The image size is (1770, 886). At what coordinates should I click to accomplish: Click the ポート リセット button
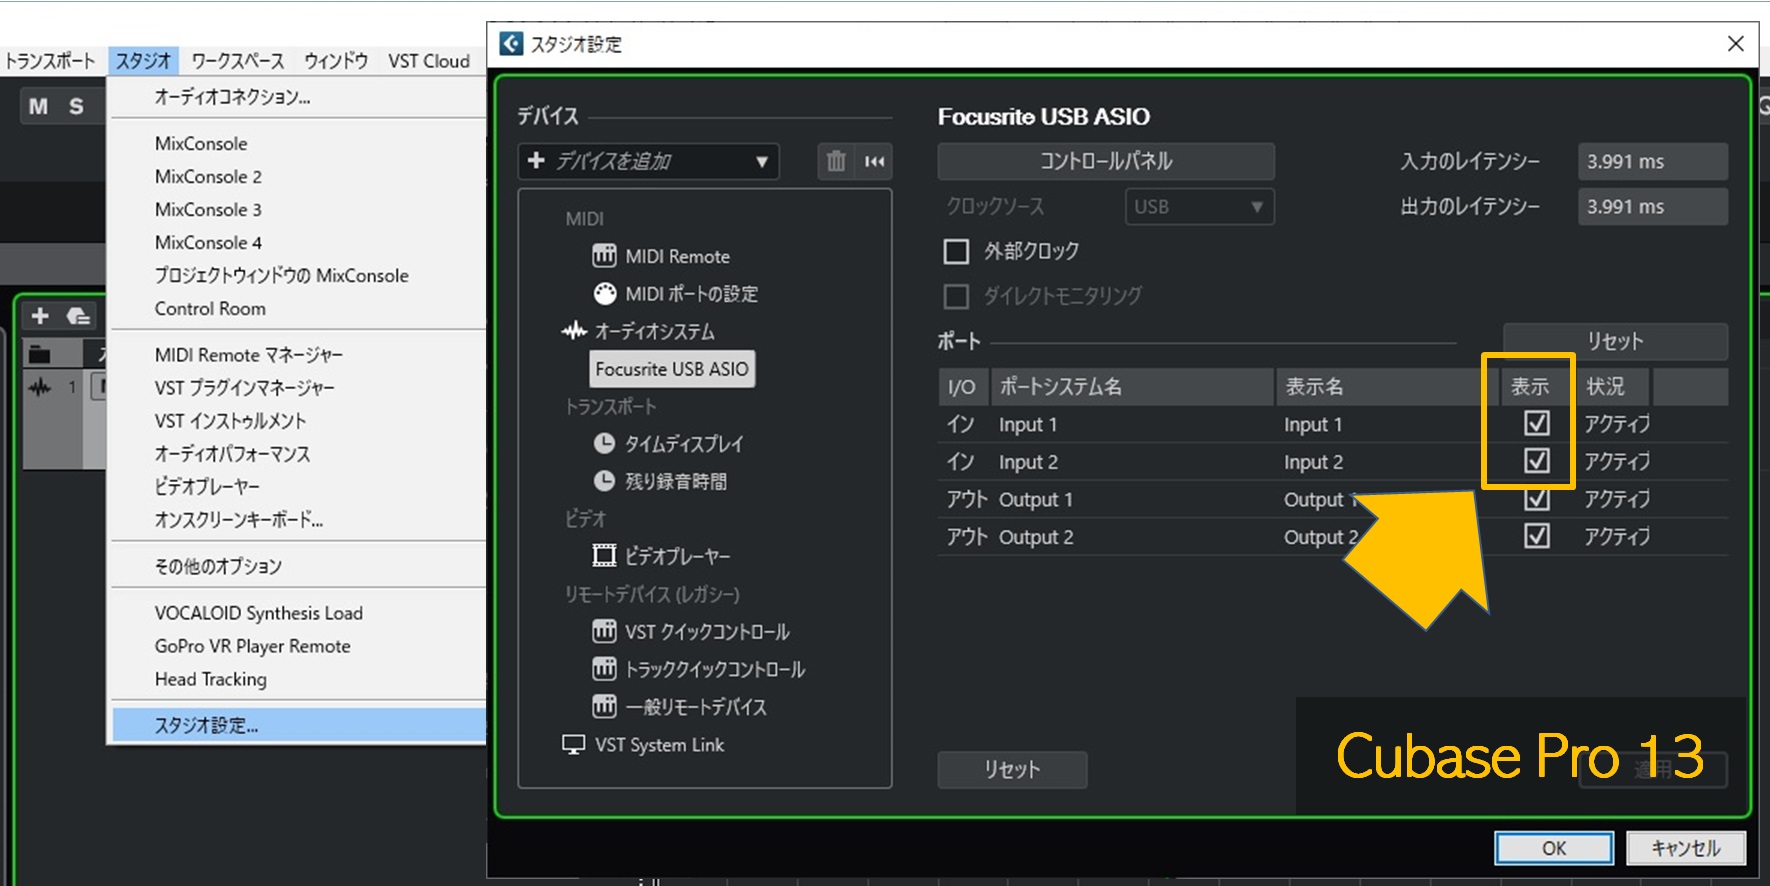1615,341
